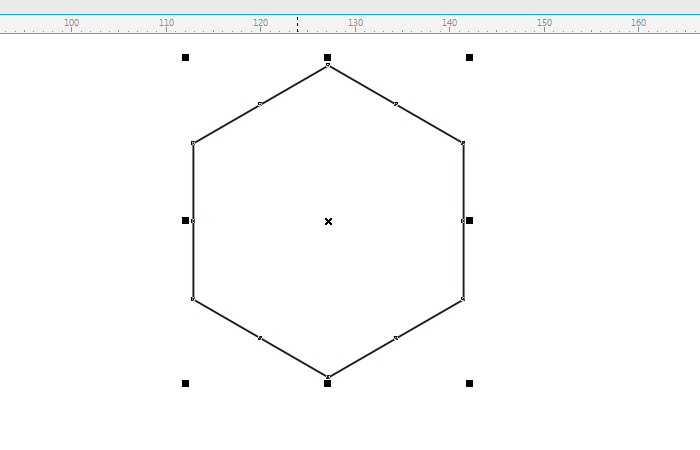700x450 pixels.
Task: Select the hexagon's lower-left vertex node
Action: pos(193,299)
